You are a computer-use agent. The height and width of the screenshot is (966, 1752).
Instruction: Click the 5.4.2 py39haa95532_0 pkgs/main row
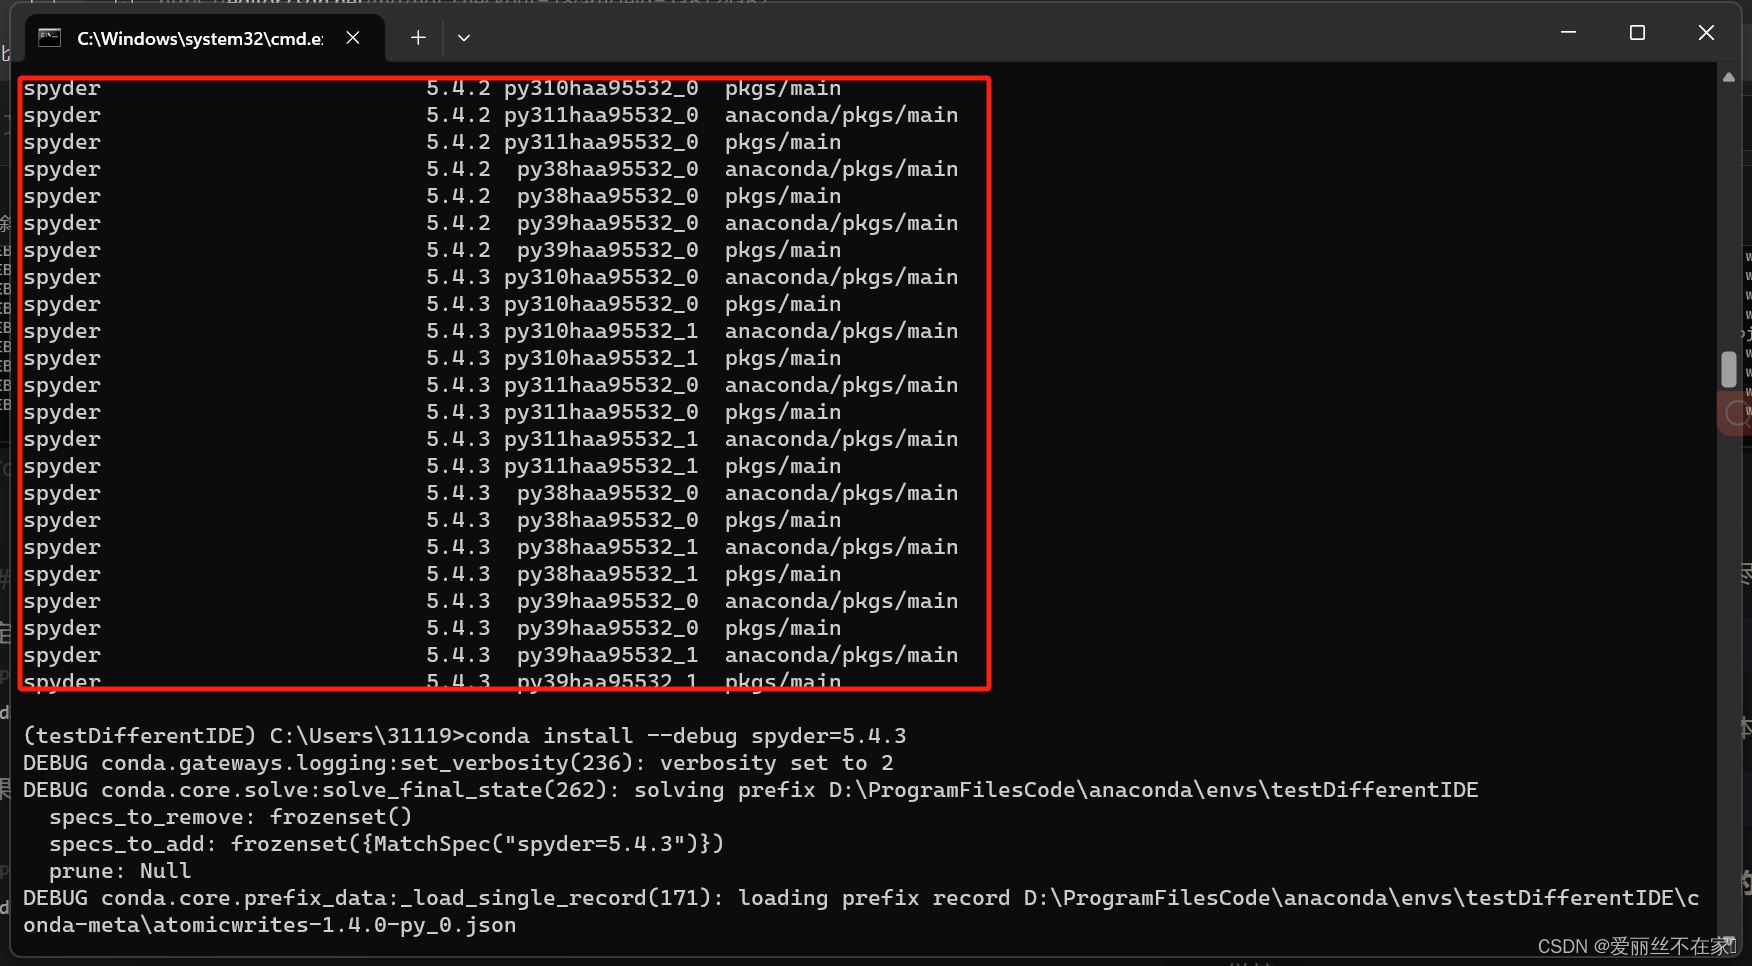[432, 250]
